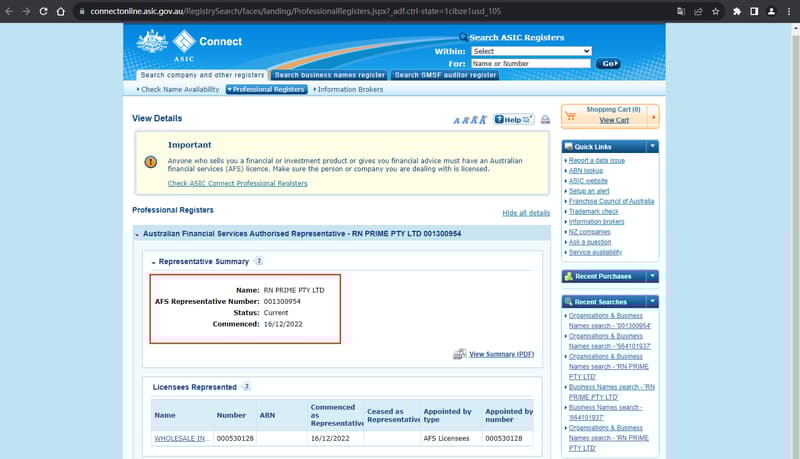This screenshot has height=459, width=800.
Task: Click help icon beside Licensees Represented
Action: 246,387
